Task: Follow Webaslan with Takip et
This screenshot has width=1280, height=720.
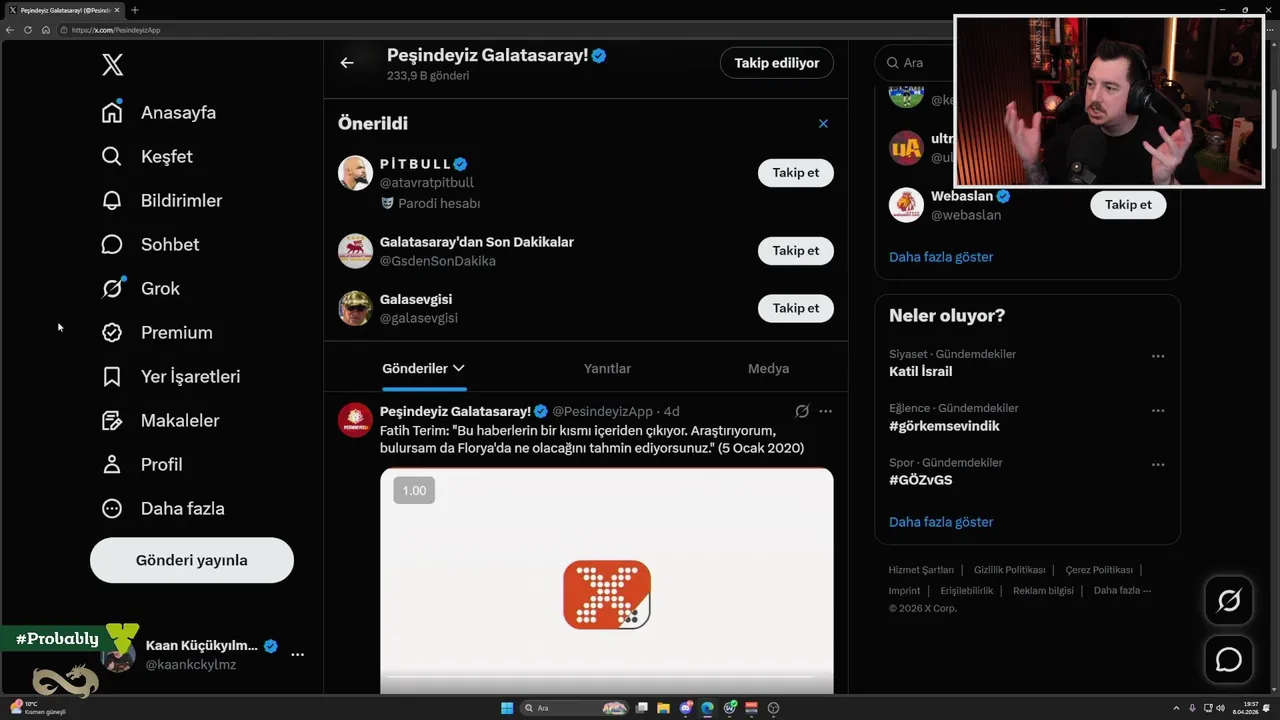Action: coord(1128,204)
